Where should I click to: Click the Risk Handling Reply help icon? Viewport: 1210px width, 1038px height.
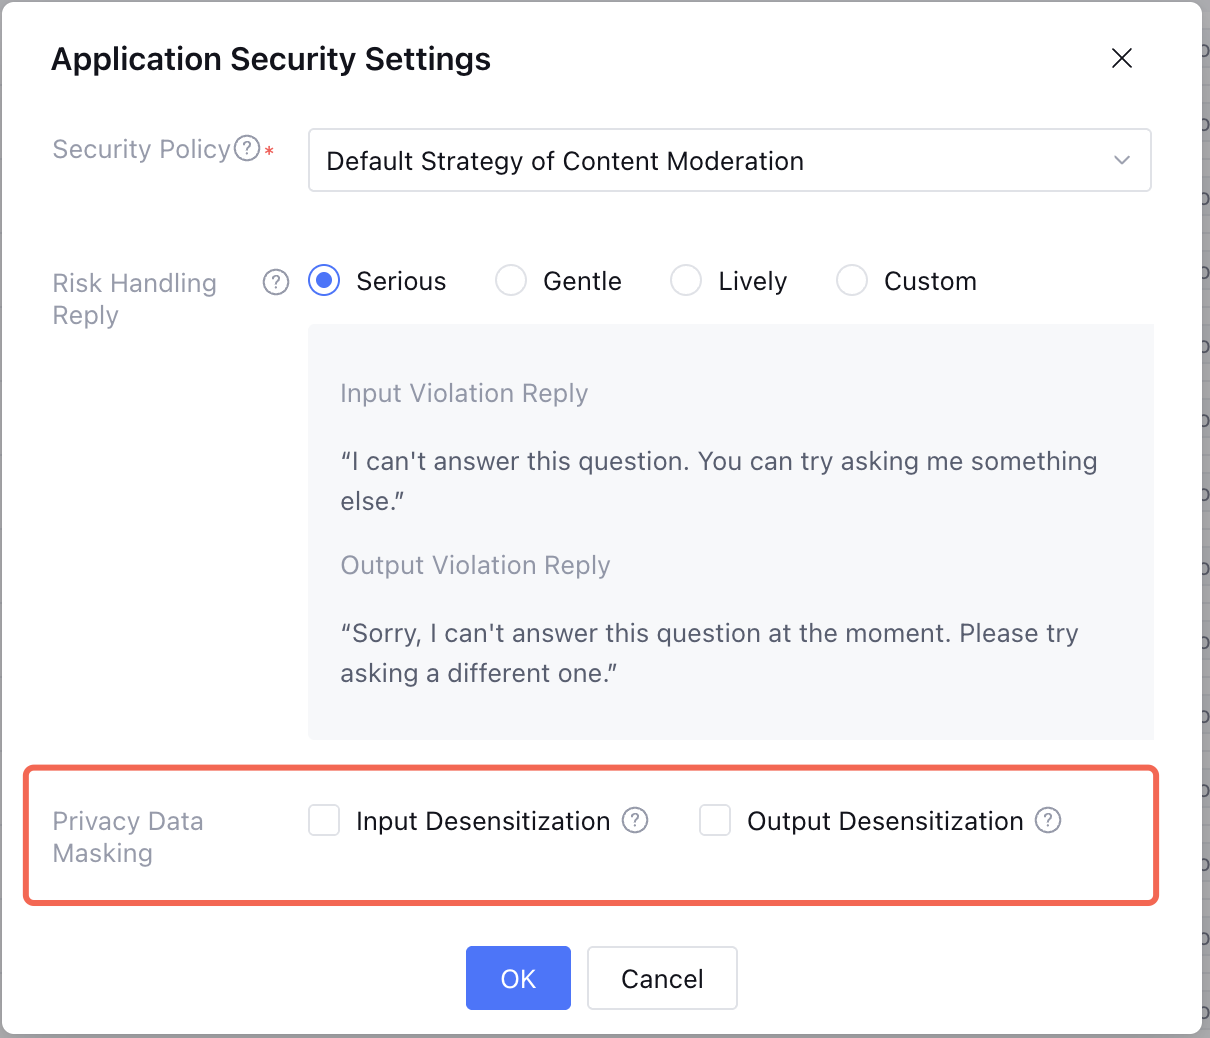[276, 283]
